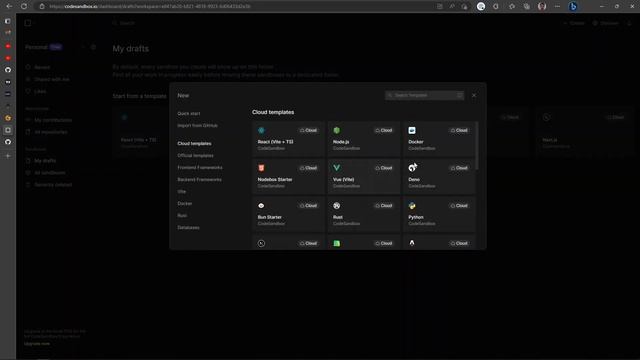
Task: Click the Rust gear logo icon
Action: (x=336, y=206)
